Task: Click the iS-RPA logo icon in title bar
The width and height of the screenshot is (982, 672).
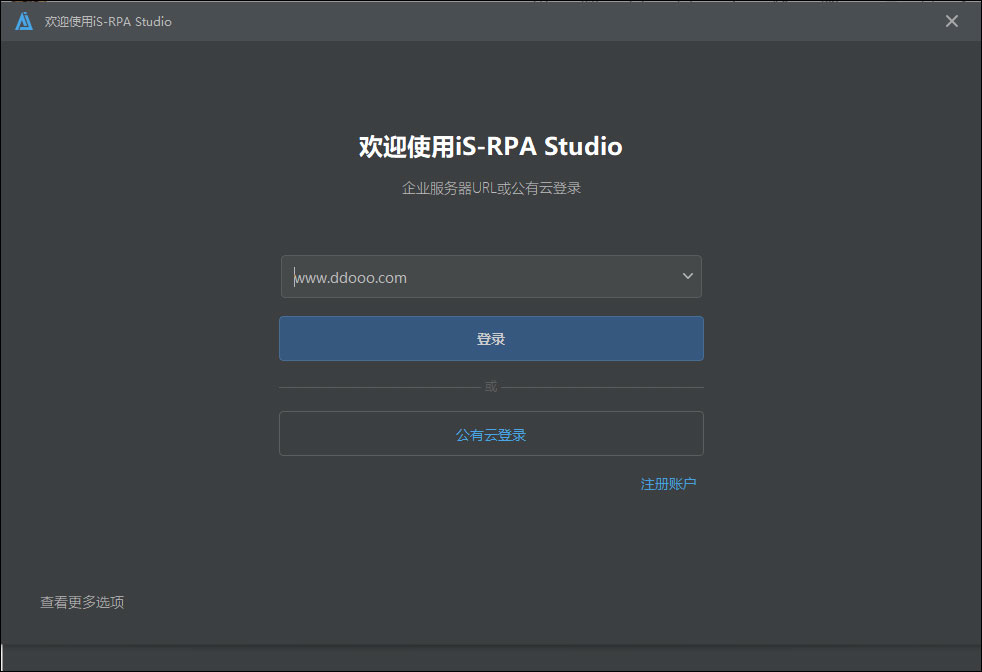Action: [x=24, y=21]
